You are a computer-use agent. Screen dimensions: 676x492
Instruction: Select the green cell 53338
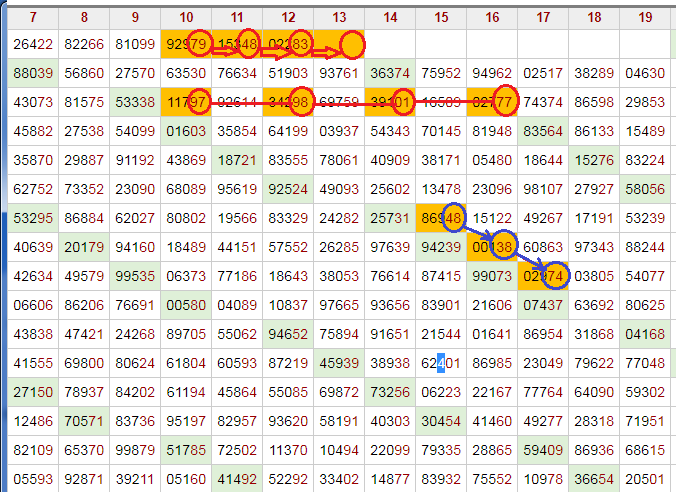(135, 102)
